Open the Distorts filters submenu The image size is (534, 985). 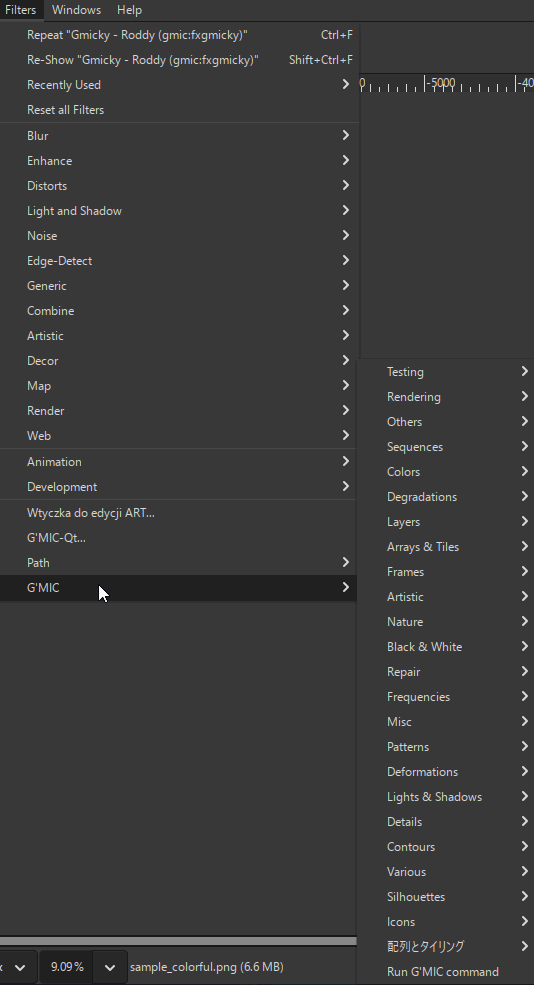[178, 186]
